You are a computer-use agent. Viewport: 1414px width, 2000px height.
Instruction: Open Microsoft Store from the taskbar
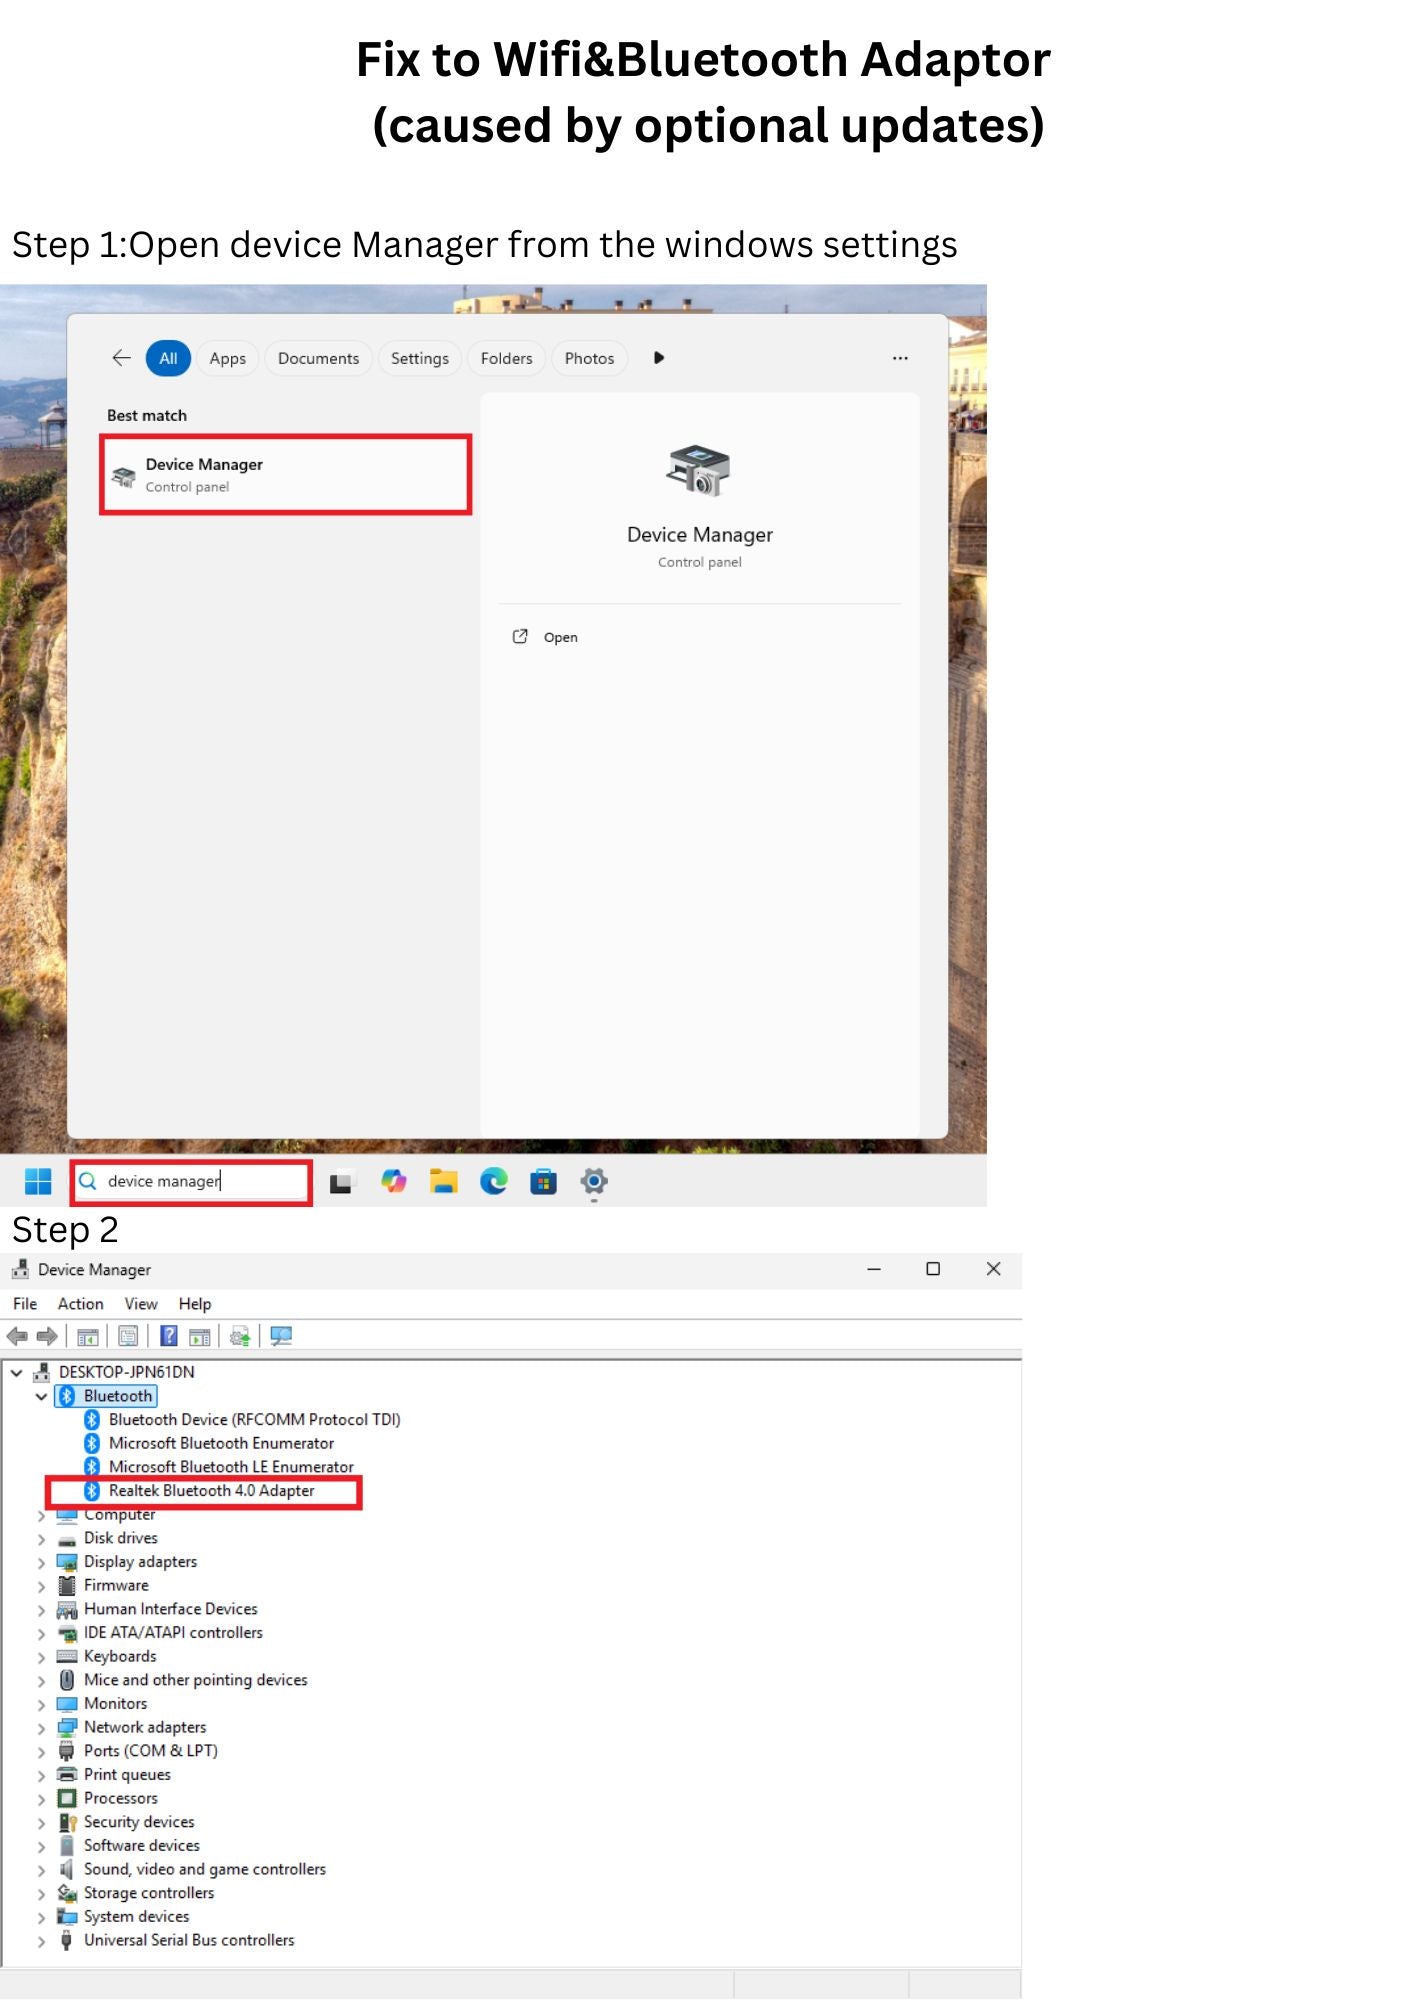543,1181
